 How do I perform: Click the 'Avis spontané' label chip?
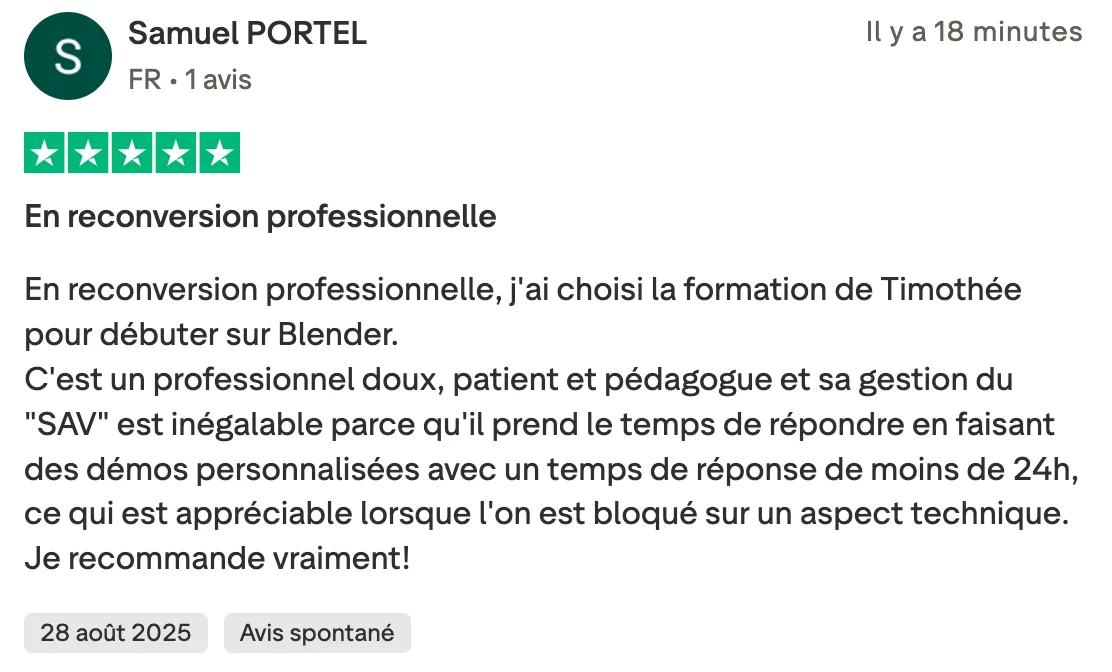[x=317, y=632]
